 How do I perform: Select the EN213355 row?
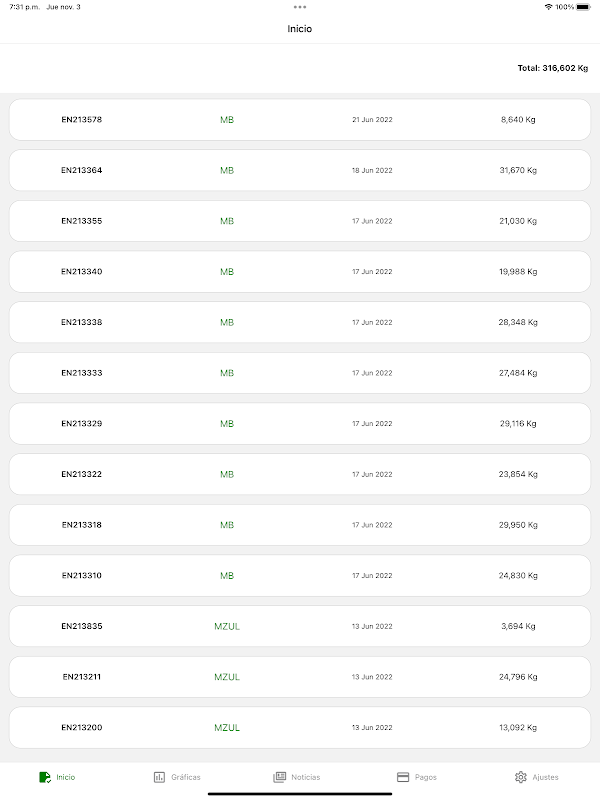point(300,221)
